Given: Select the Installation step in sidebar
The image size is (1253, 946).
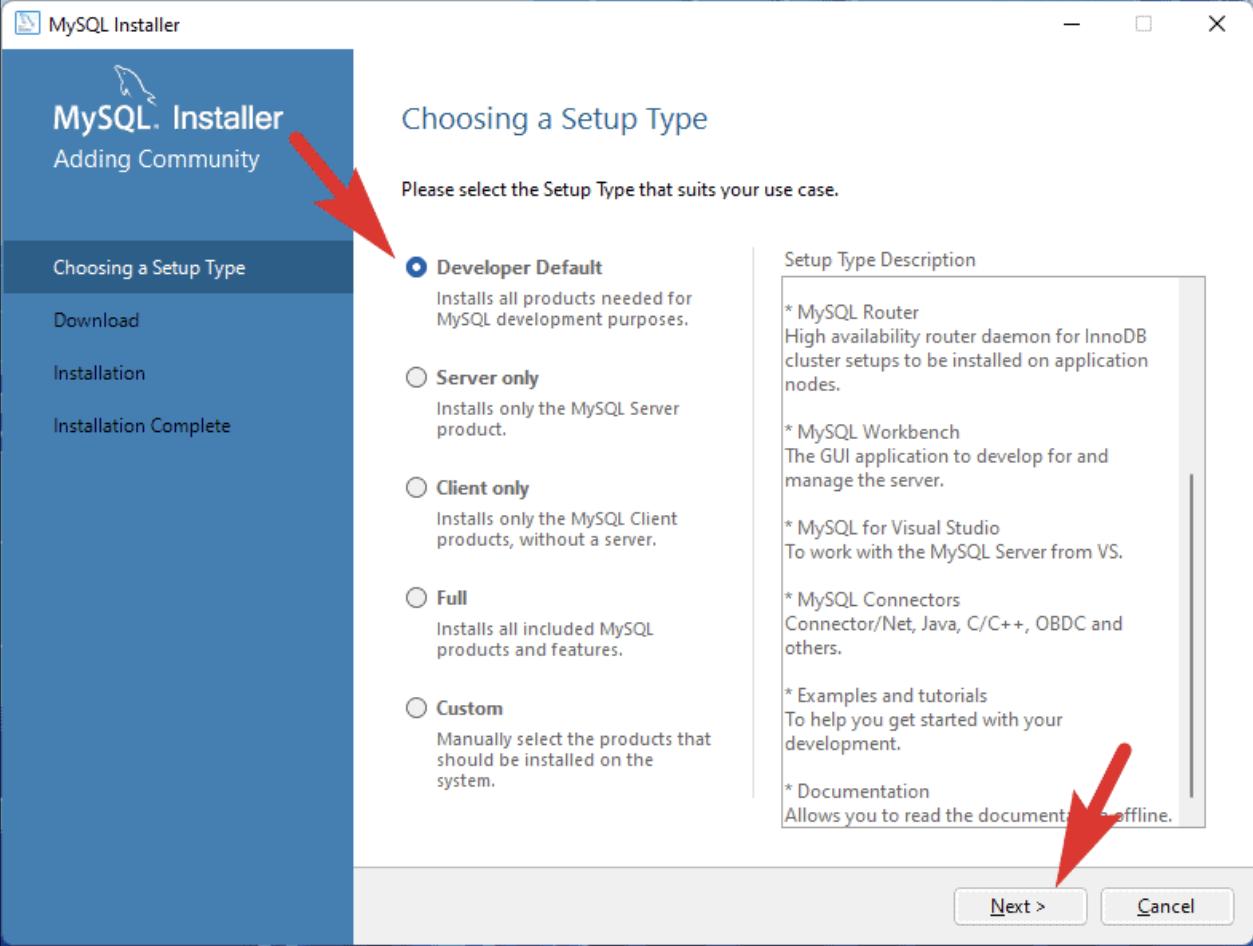Looking at the screenshot, I should click(x=99, y=373).
